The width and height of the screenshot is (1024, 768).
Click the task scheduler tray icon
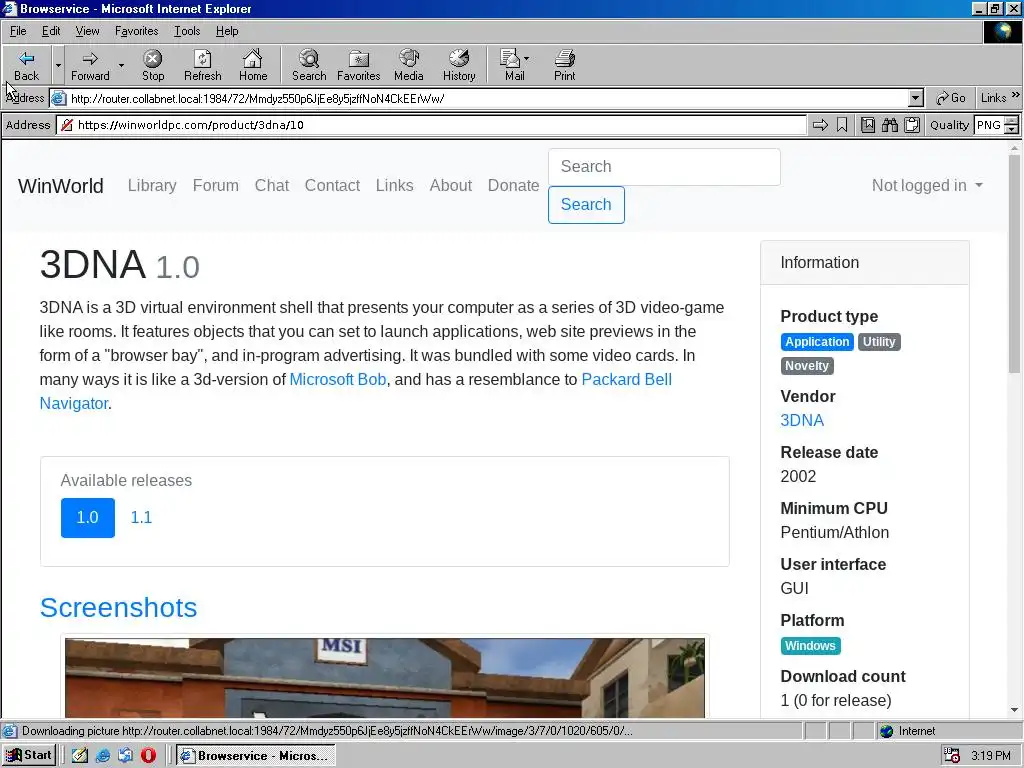[952, 756]
